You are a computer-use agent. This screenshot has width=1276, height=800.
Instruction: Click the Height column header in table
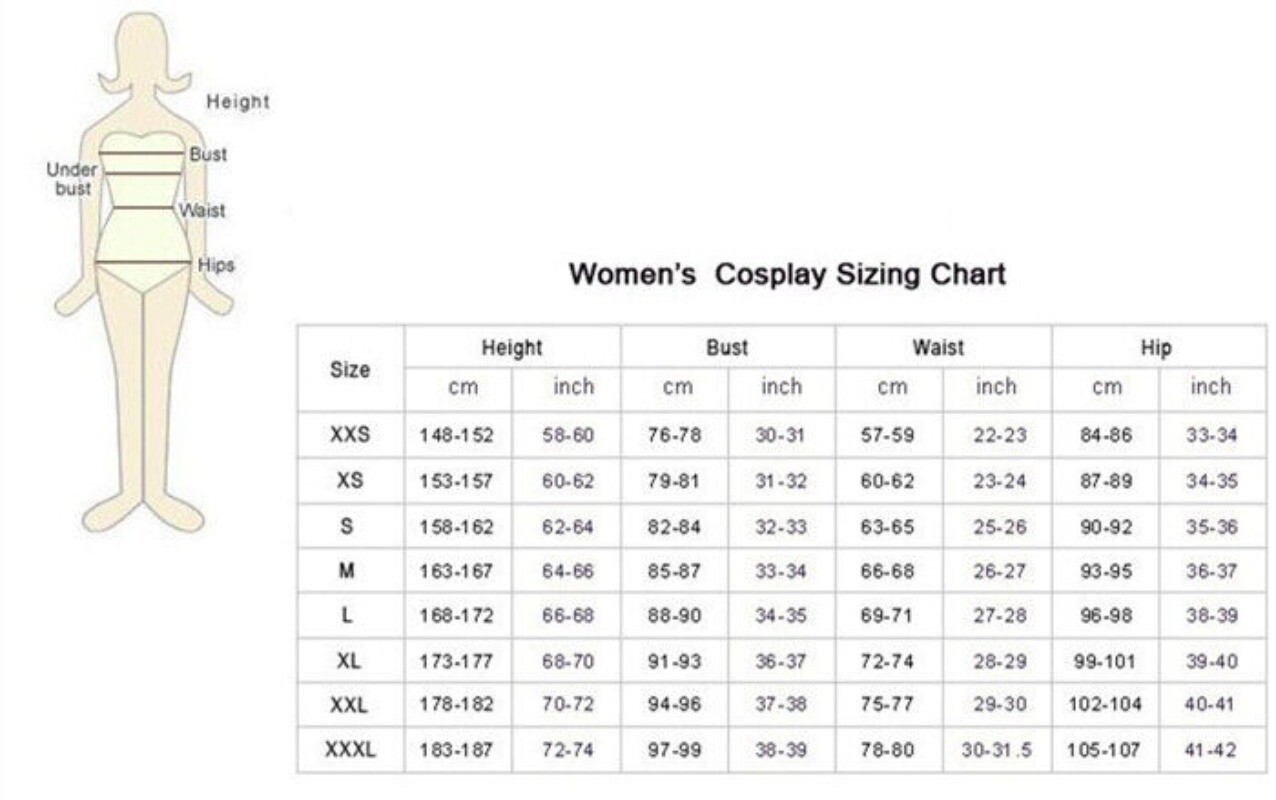[511, 347]
